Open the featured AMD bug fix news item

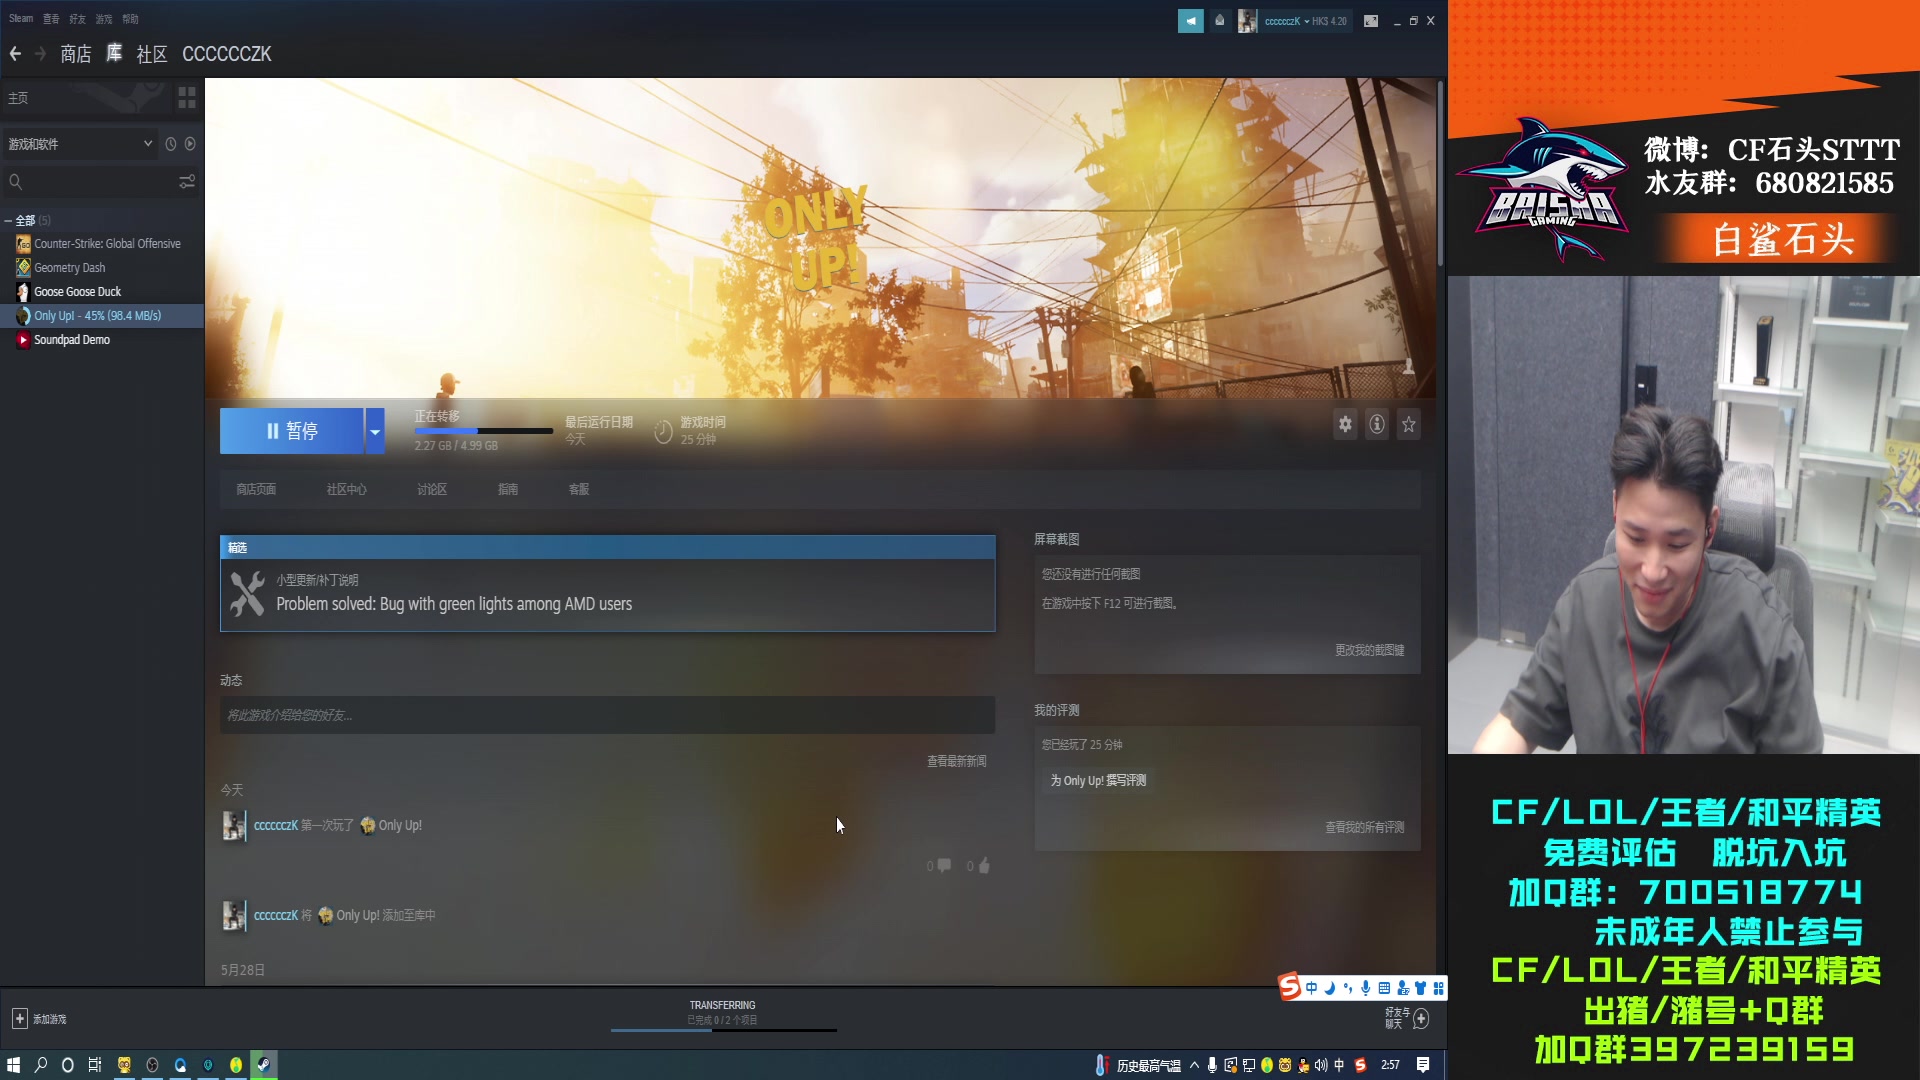608,584
